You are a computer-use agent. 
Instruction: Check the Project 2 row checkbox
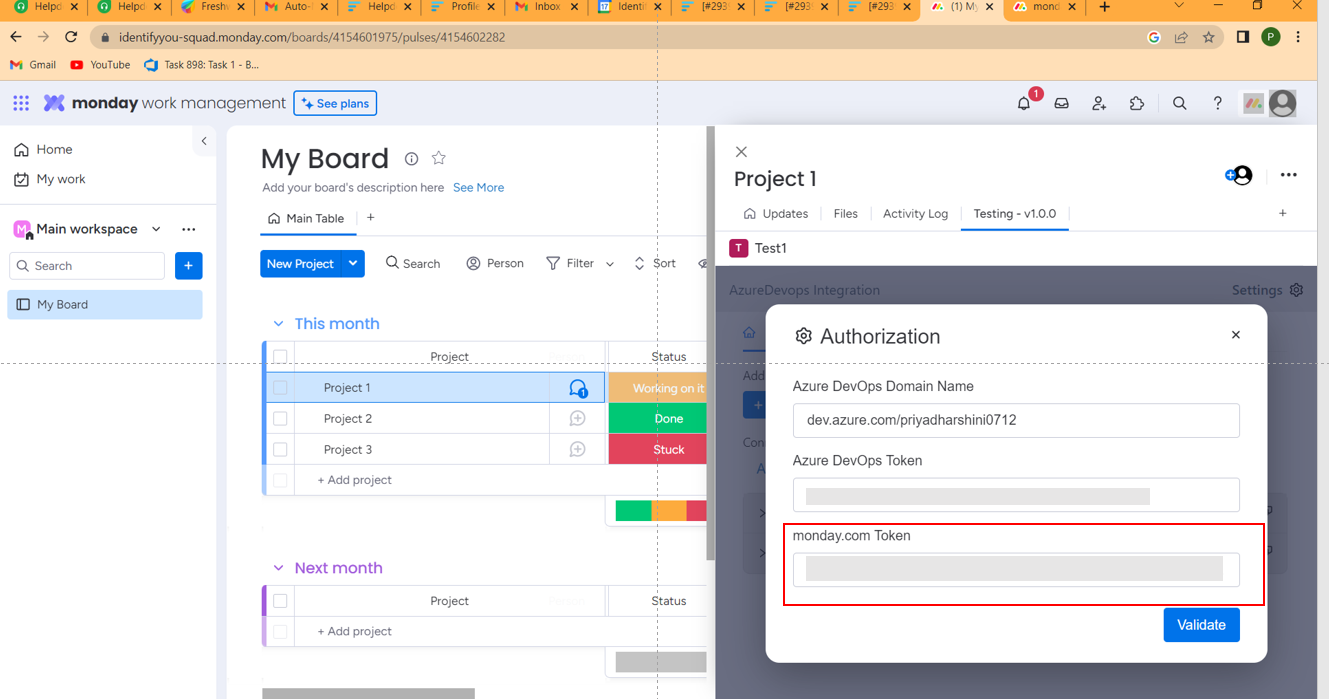click(280, 419)
